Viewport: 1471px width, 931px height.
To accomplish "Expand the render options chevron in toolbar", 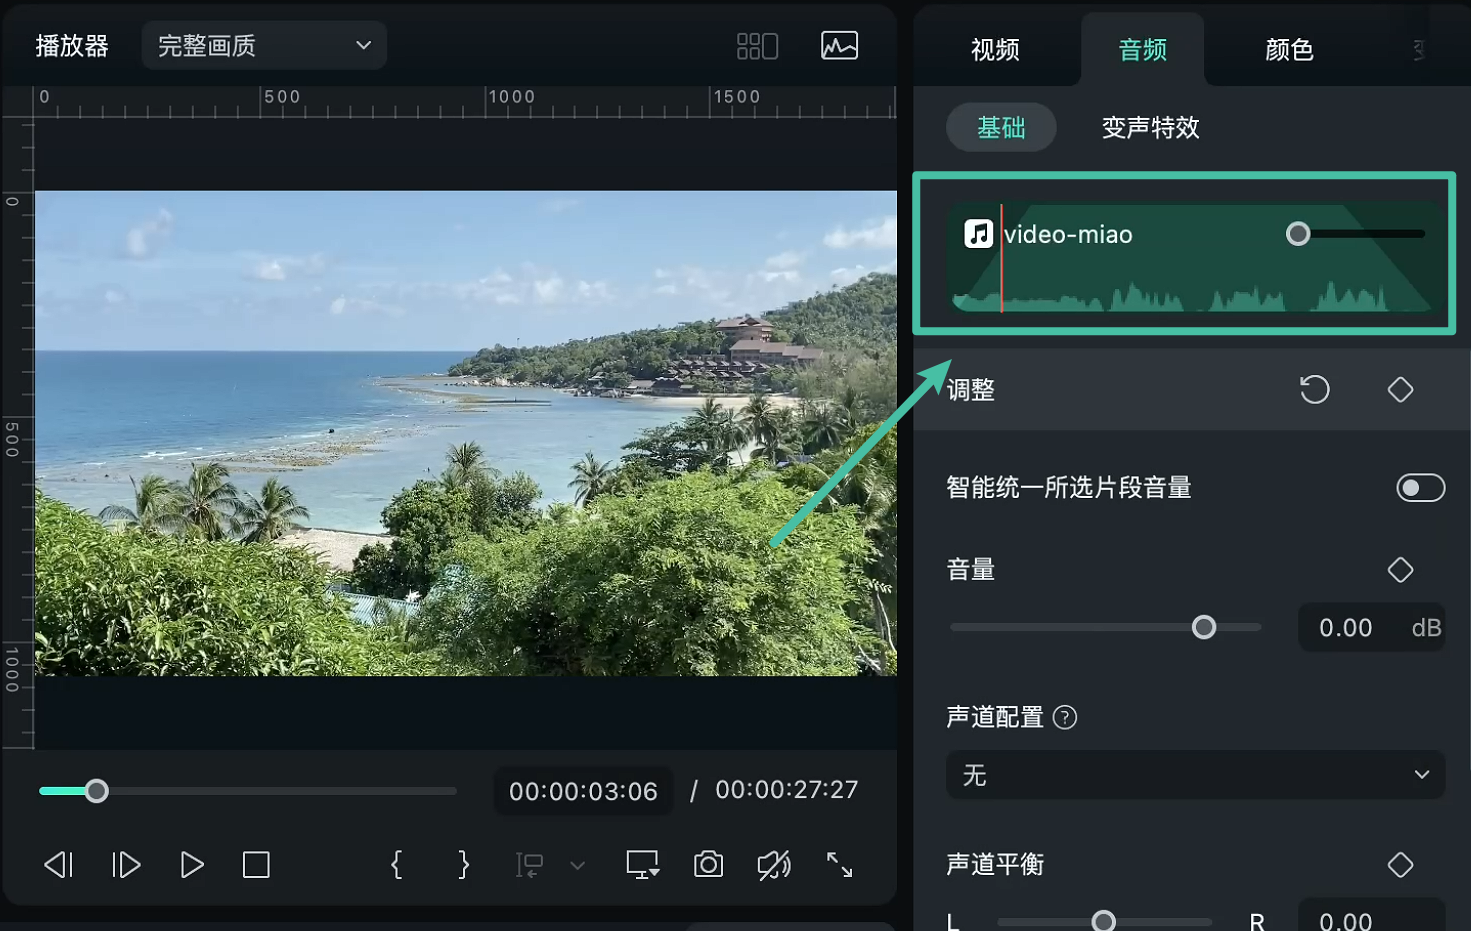I will click(x=578, y=865).
